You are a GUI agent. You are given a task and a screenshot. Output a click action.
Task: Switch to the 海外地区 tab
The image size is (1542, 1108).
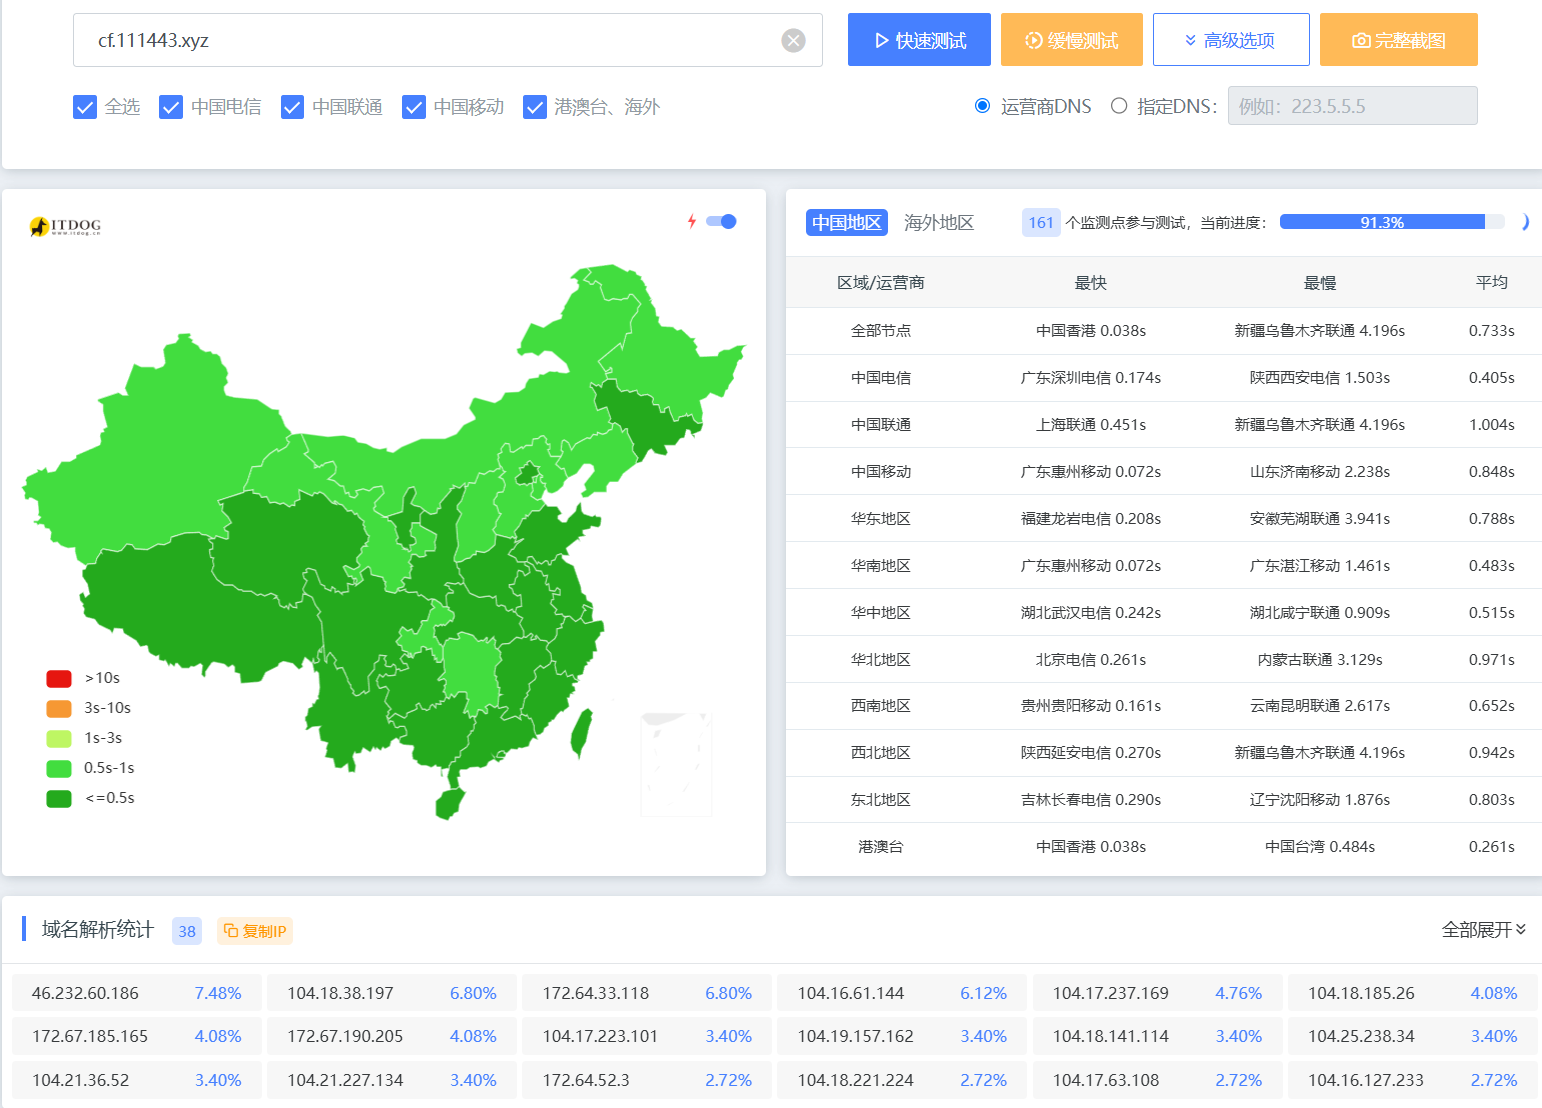(x=938, y=222)
